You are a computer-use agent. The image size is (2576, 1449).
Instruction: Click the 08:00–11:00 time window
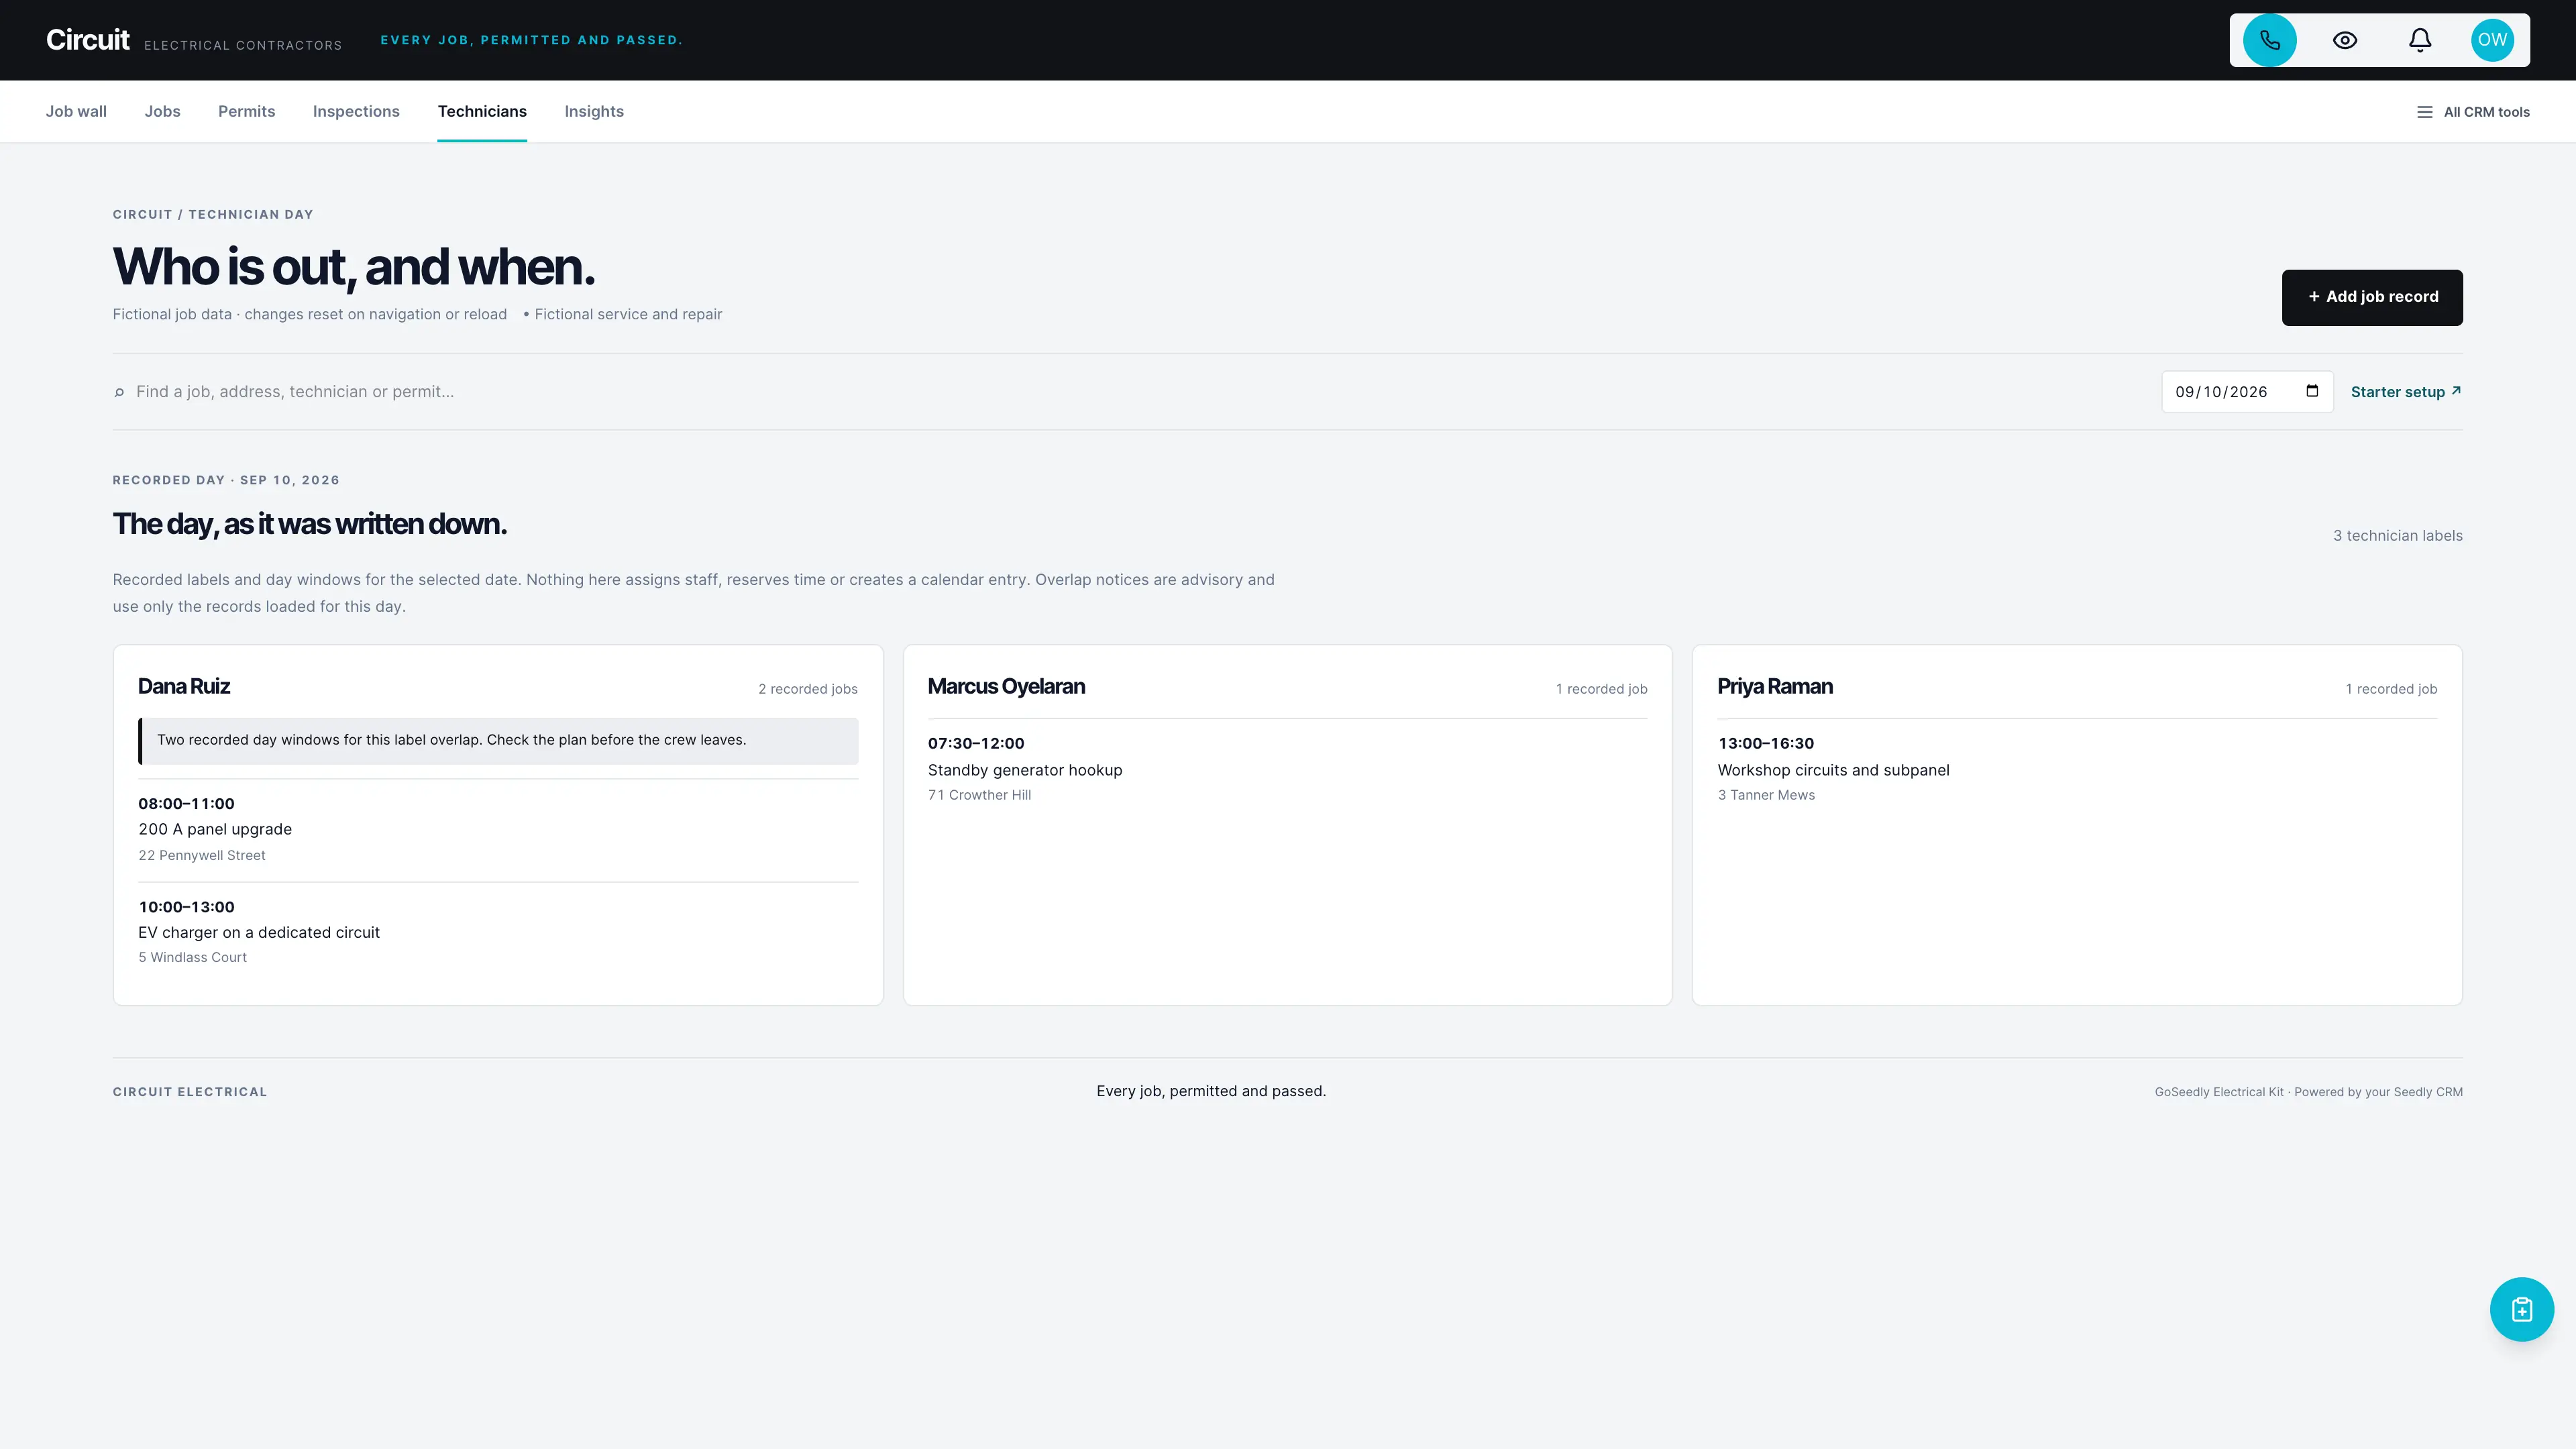pos(186,803)
